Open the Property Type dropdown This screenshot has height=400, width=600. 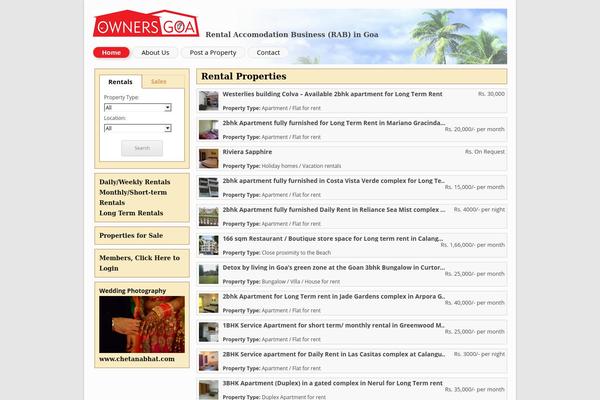click(x=138, y=108)
